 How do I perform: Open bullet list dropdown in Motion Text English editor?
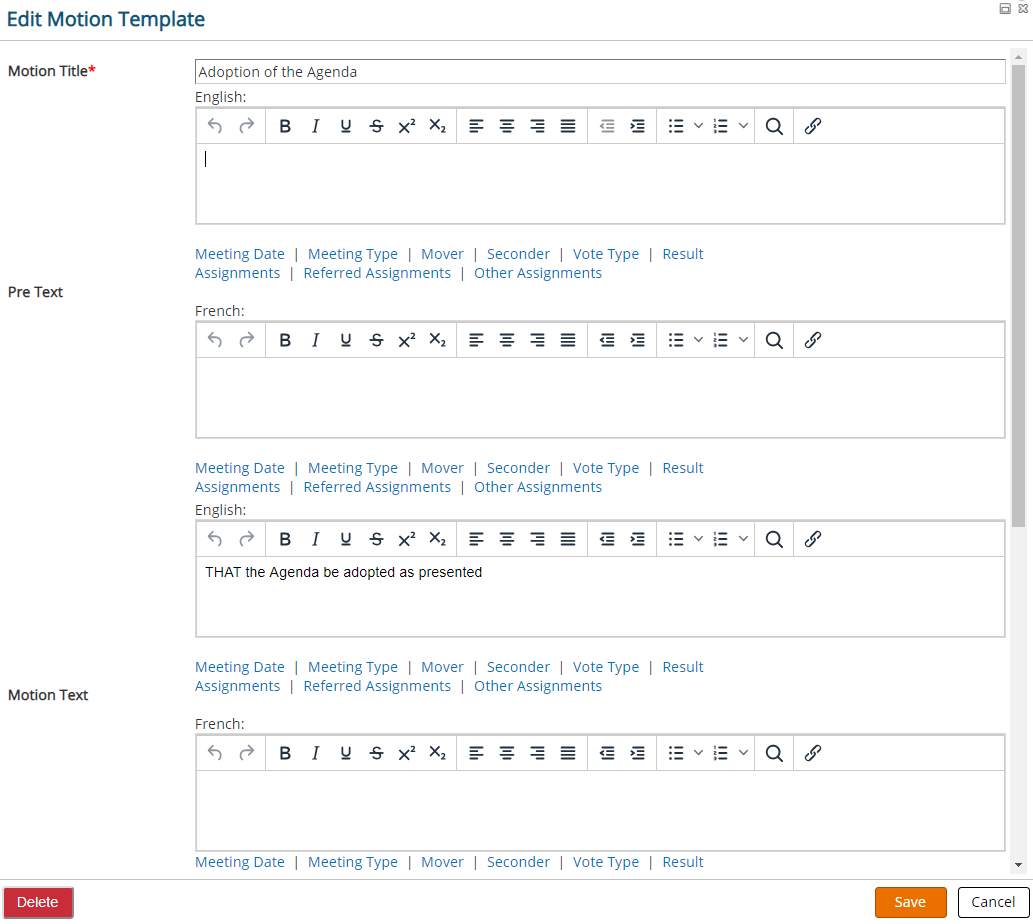pyautogui.click(x=698, y=539)
